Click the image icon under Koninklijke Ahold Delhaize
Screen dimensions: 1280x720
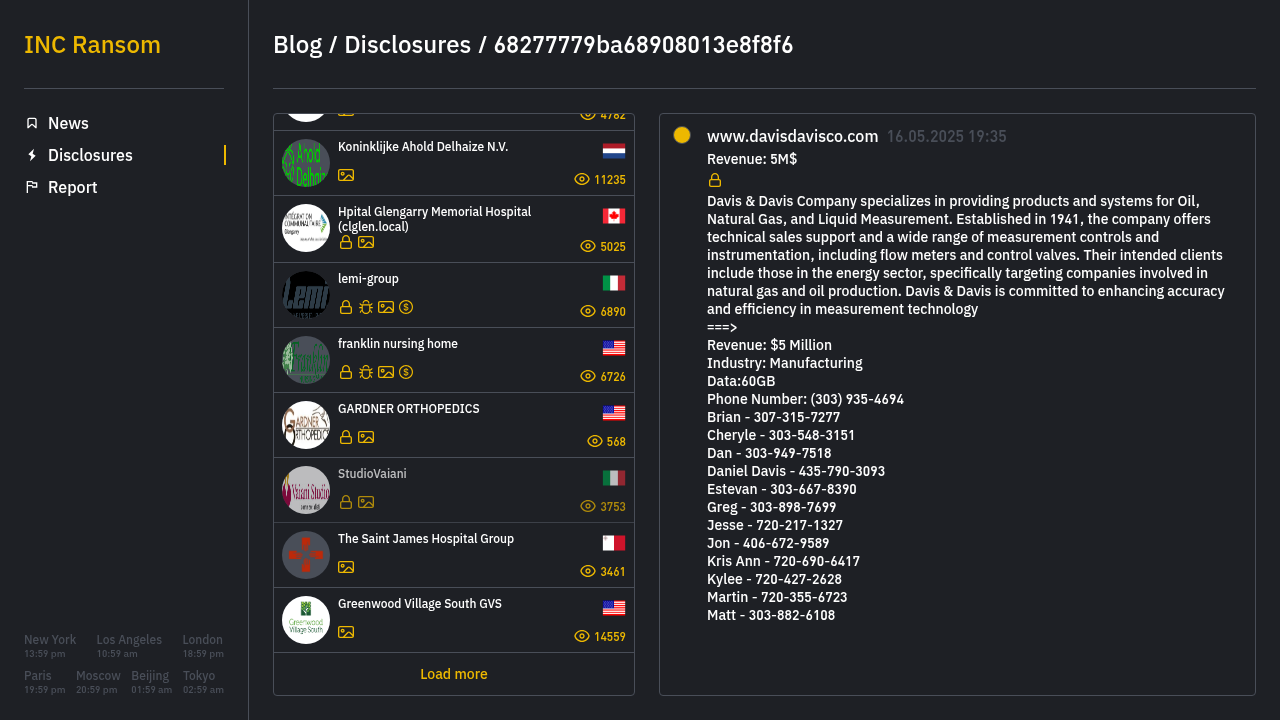[x=346, y=175]
